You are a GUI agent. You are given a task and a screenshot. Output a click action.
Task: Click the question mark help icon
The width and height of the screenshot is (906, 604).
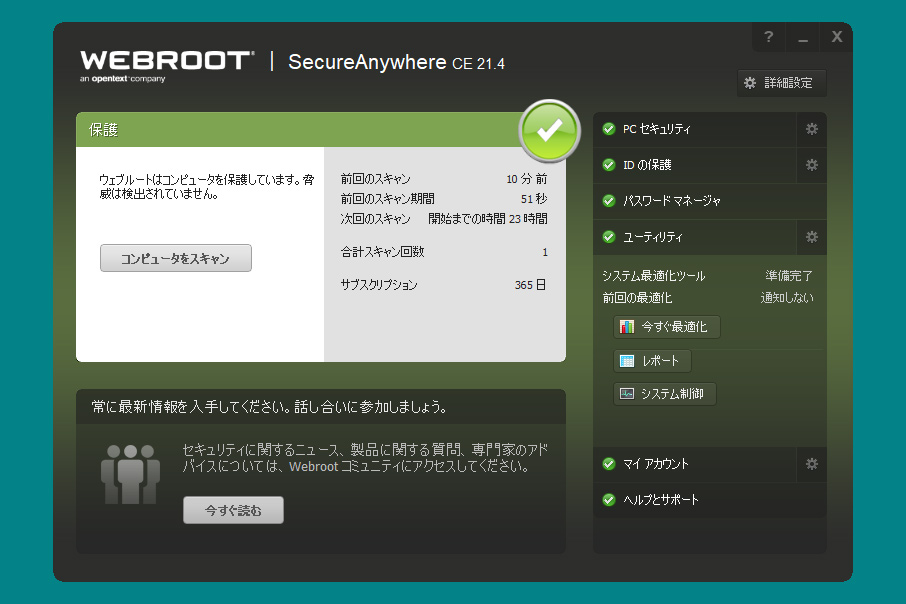768,37
